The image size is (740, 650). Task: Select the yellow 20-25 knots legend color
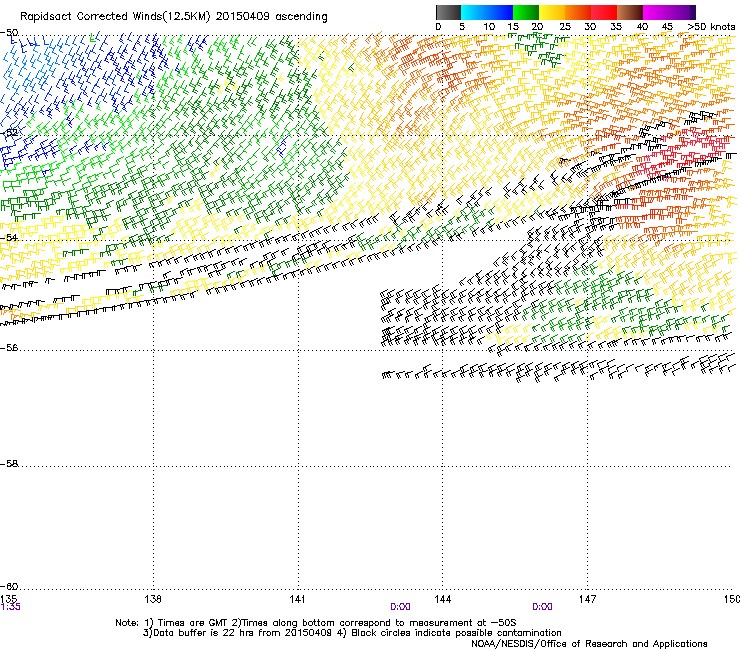[552, 12]
